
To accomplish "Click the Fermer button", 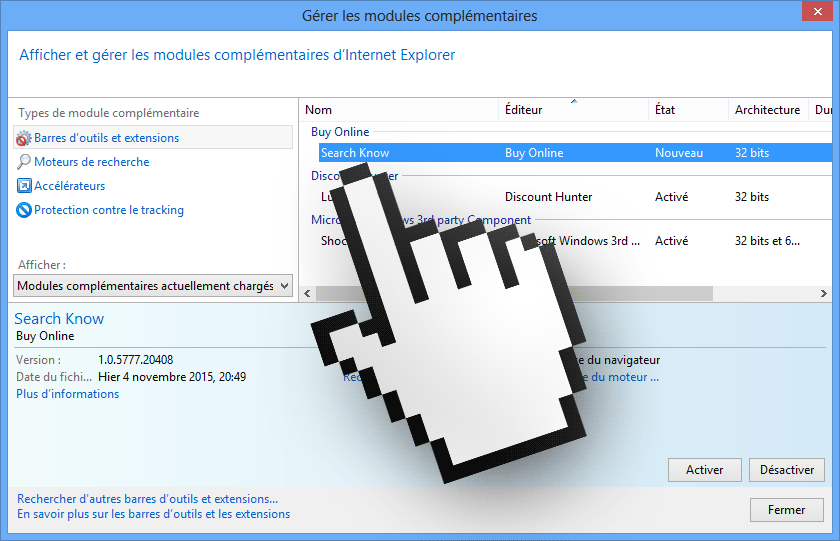I will click(x=786, y=510).
